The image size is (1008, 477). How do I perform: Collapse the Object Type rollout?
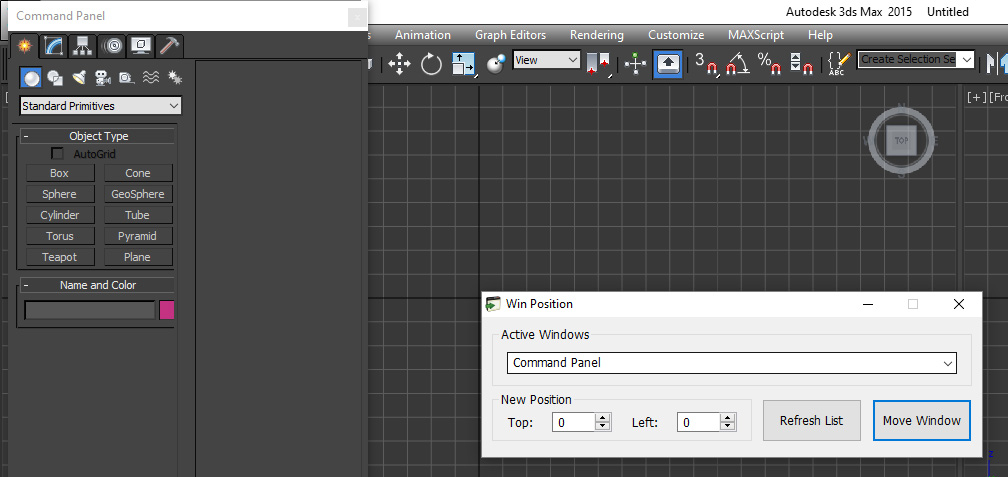pyautogui.click(x=26, y=136)
